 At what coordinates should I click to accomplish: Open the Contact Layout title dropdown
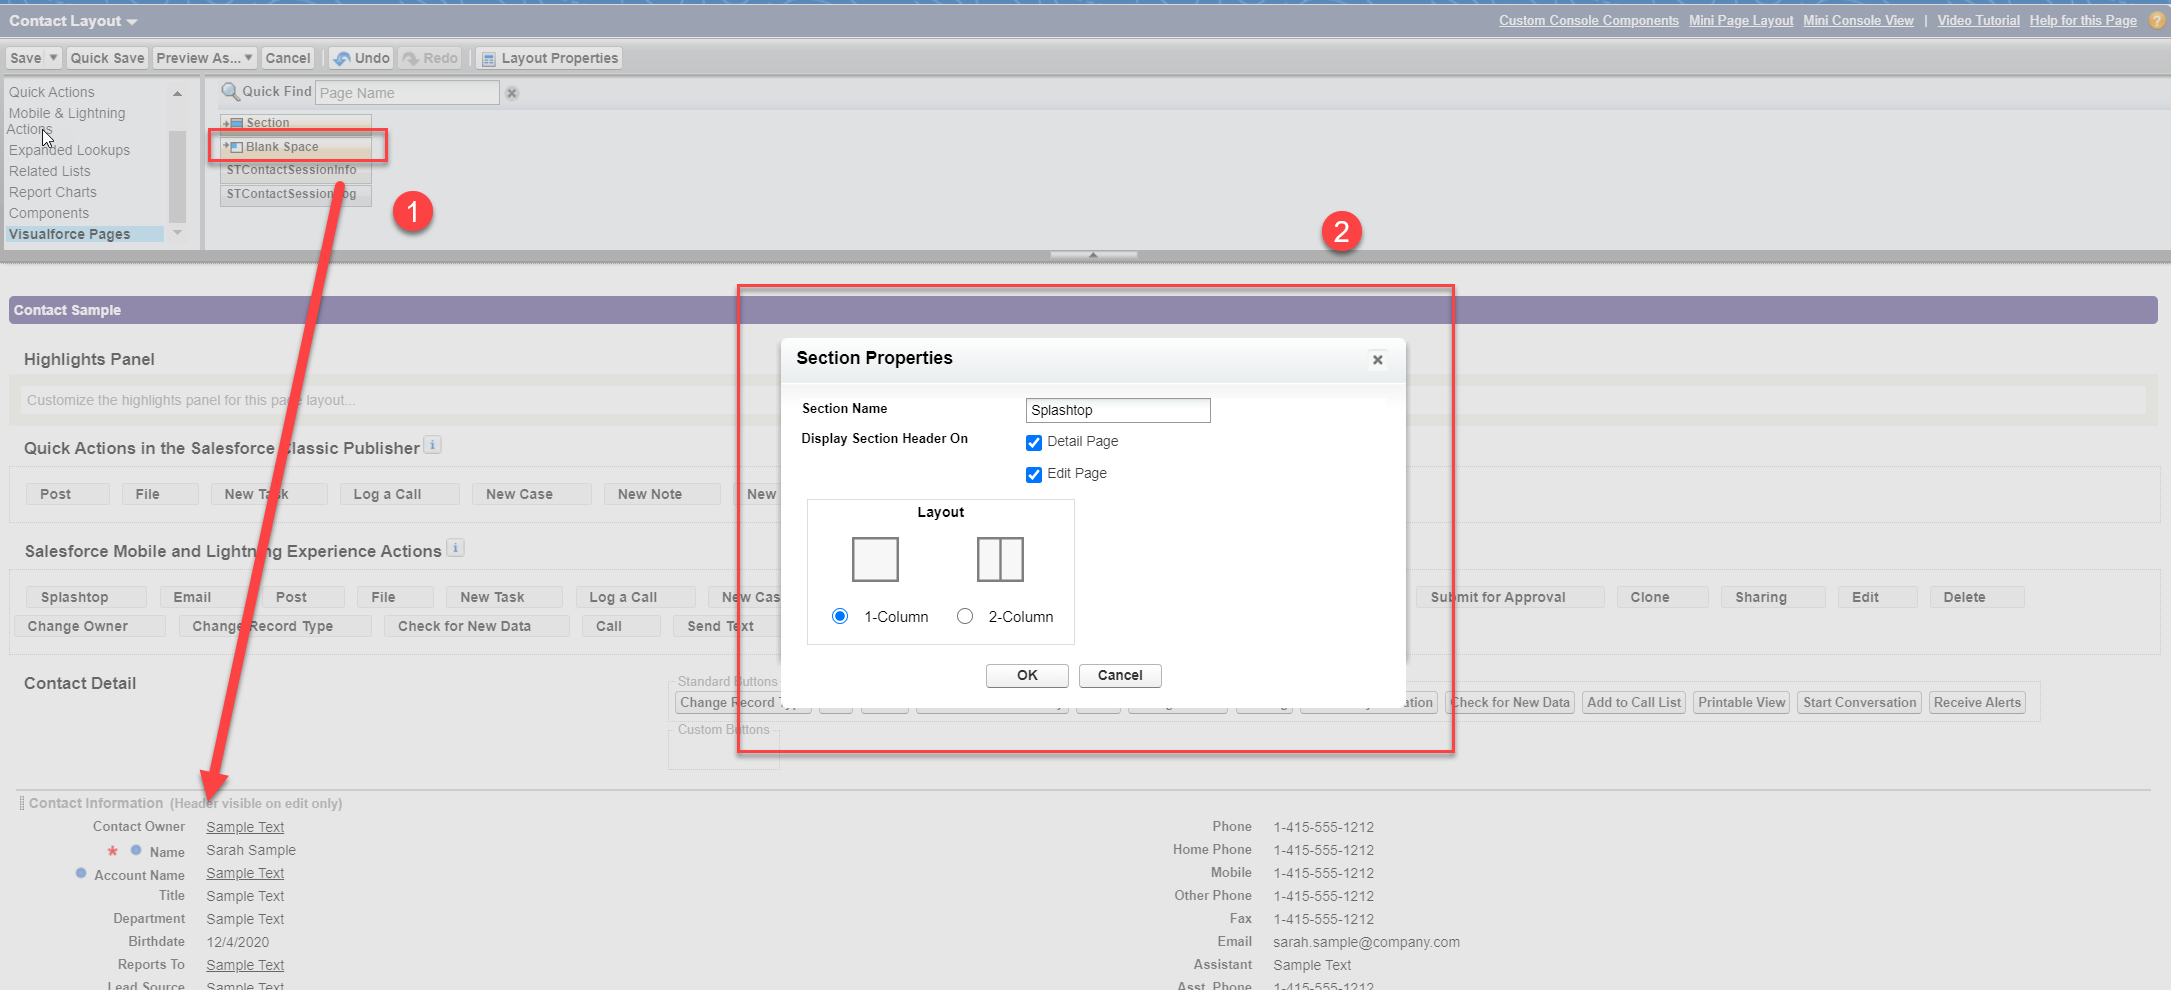(x=132, y=22)
